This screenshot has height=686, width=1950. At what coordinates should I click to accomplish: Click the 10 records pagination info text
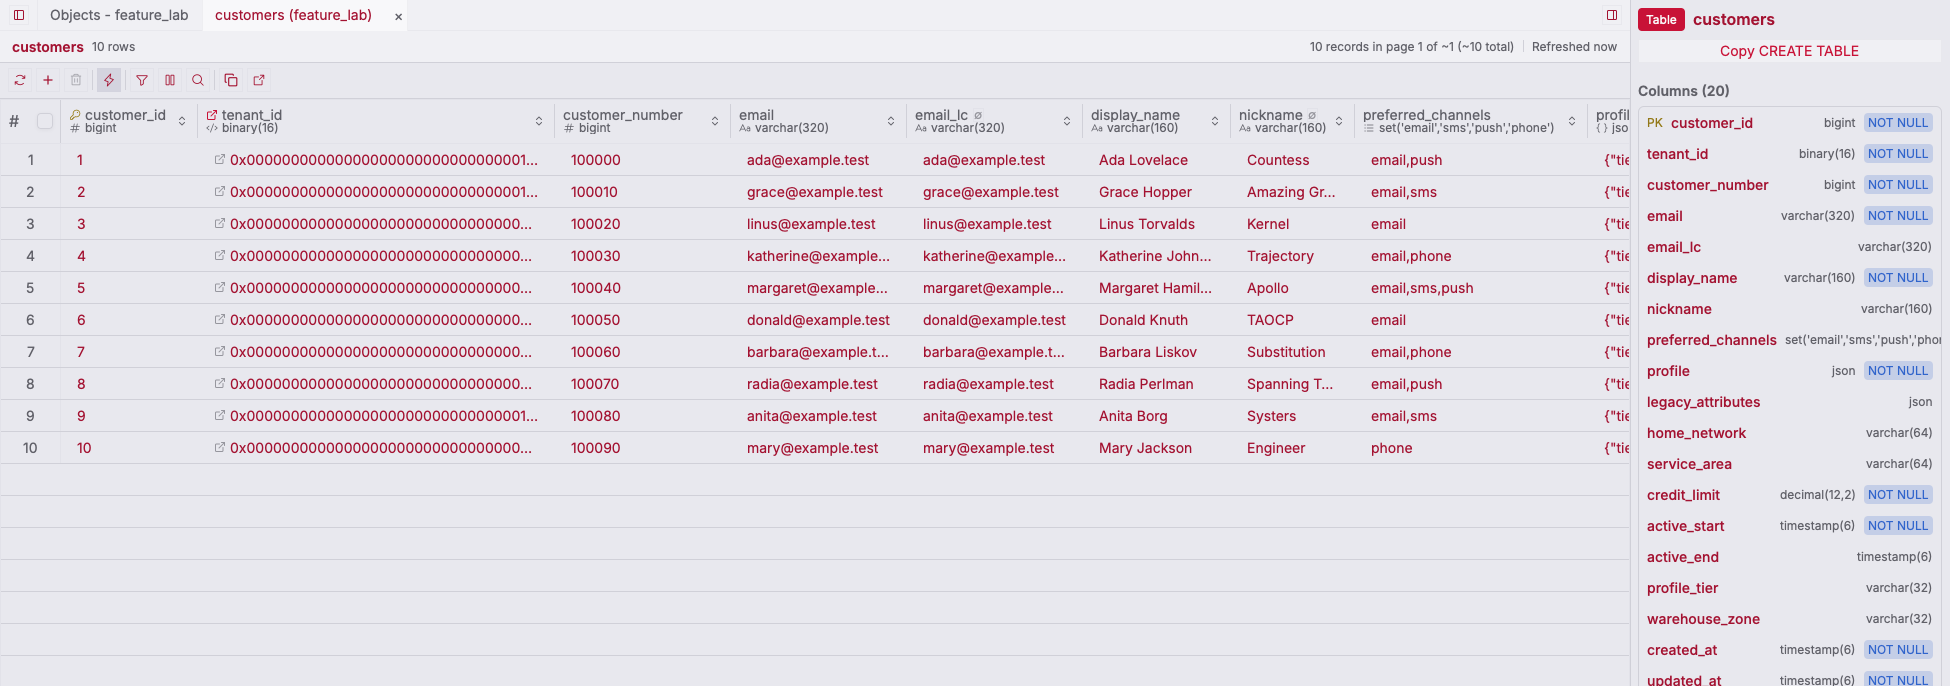(1411, 47)
